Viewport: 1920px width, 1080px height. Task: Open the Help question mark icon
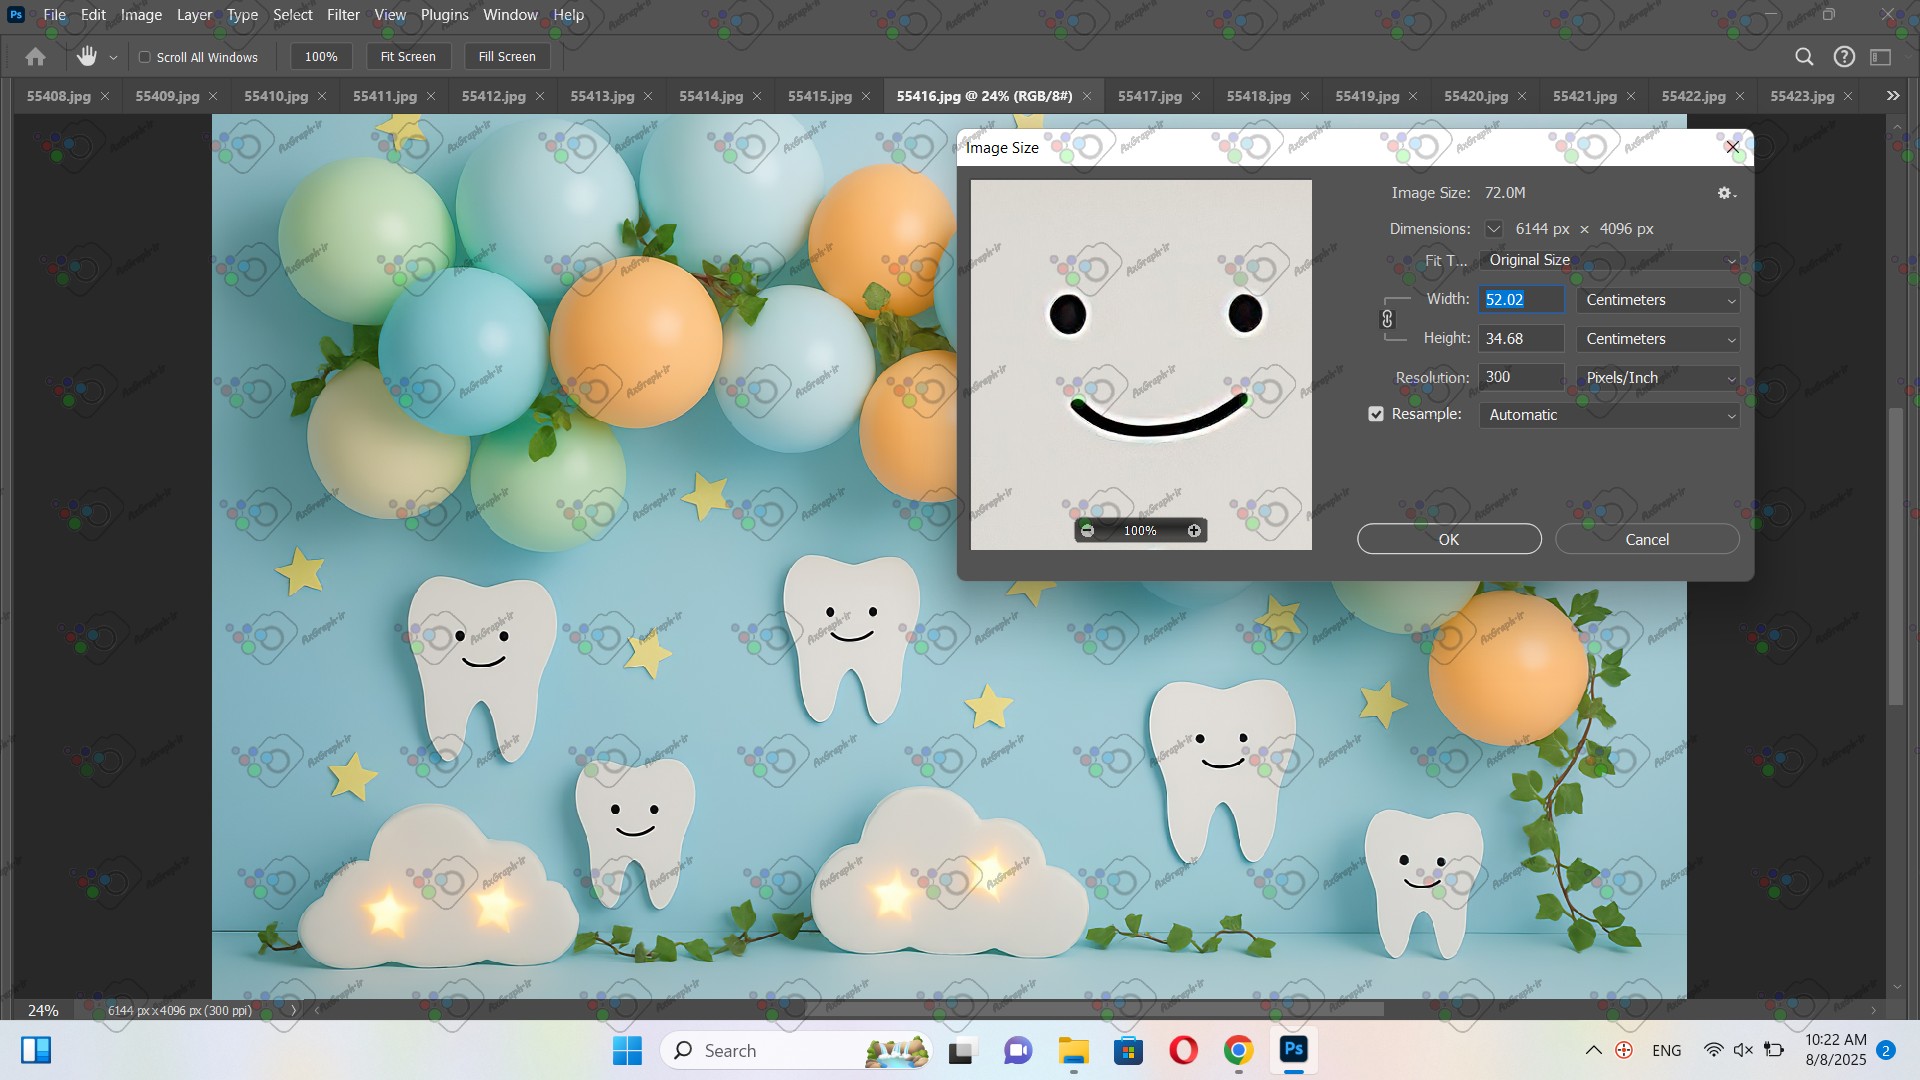pyautogui.click(x=1844, y=57)
